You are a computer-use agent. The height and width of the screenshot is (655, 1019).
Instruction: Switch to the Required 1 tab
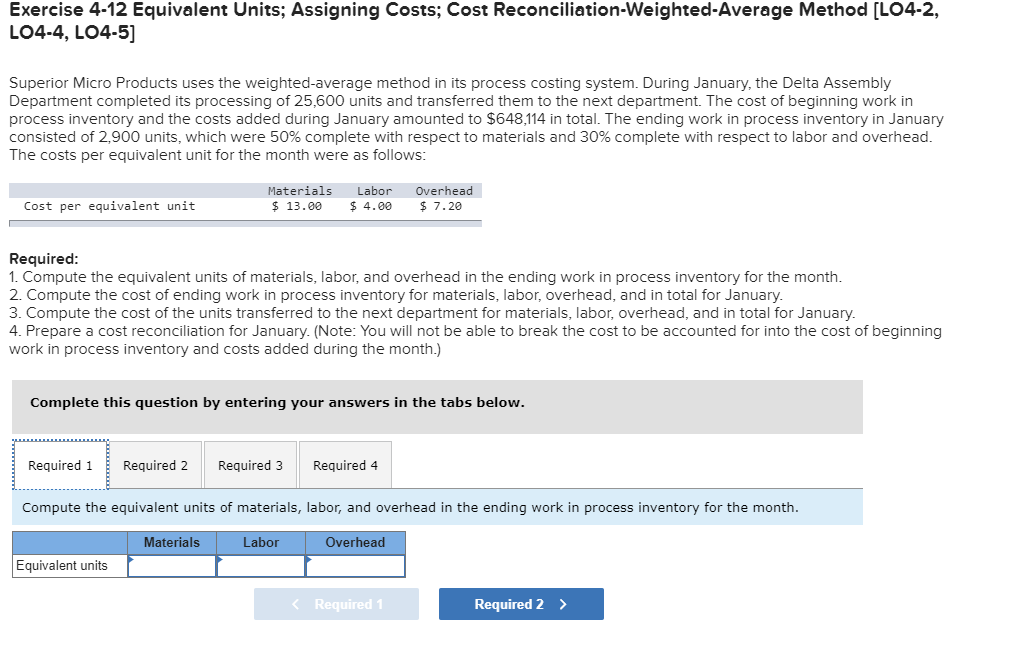(x=60, y=464)
